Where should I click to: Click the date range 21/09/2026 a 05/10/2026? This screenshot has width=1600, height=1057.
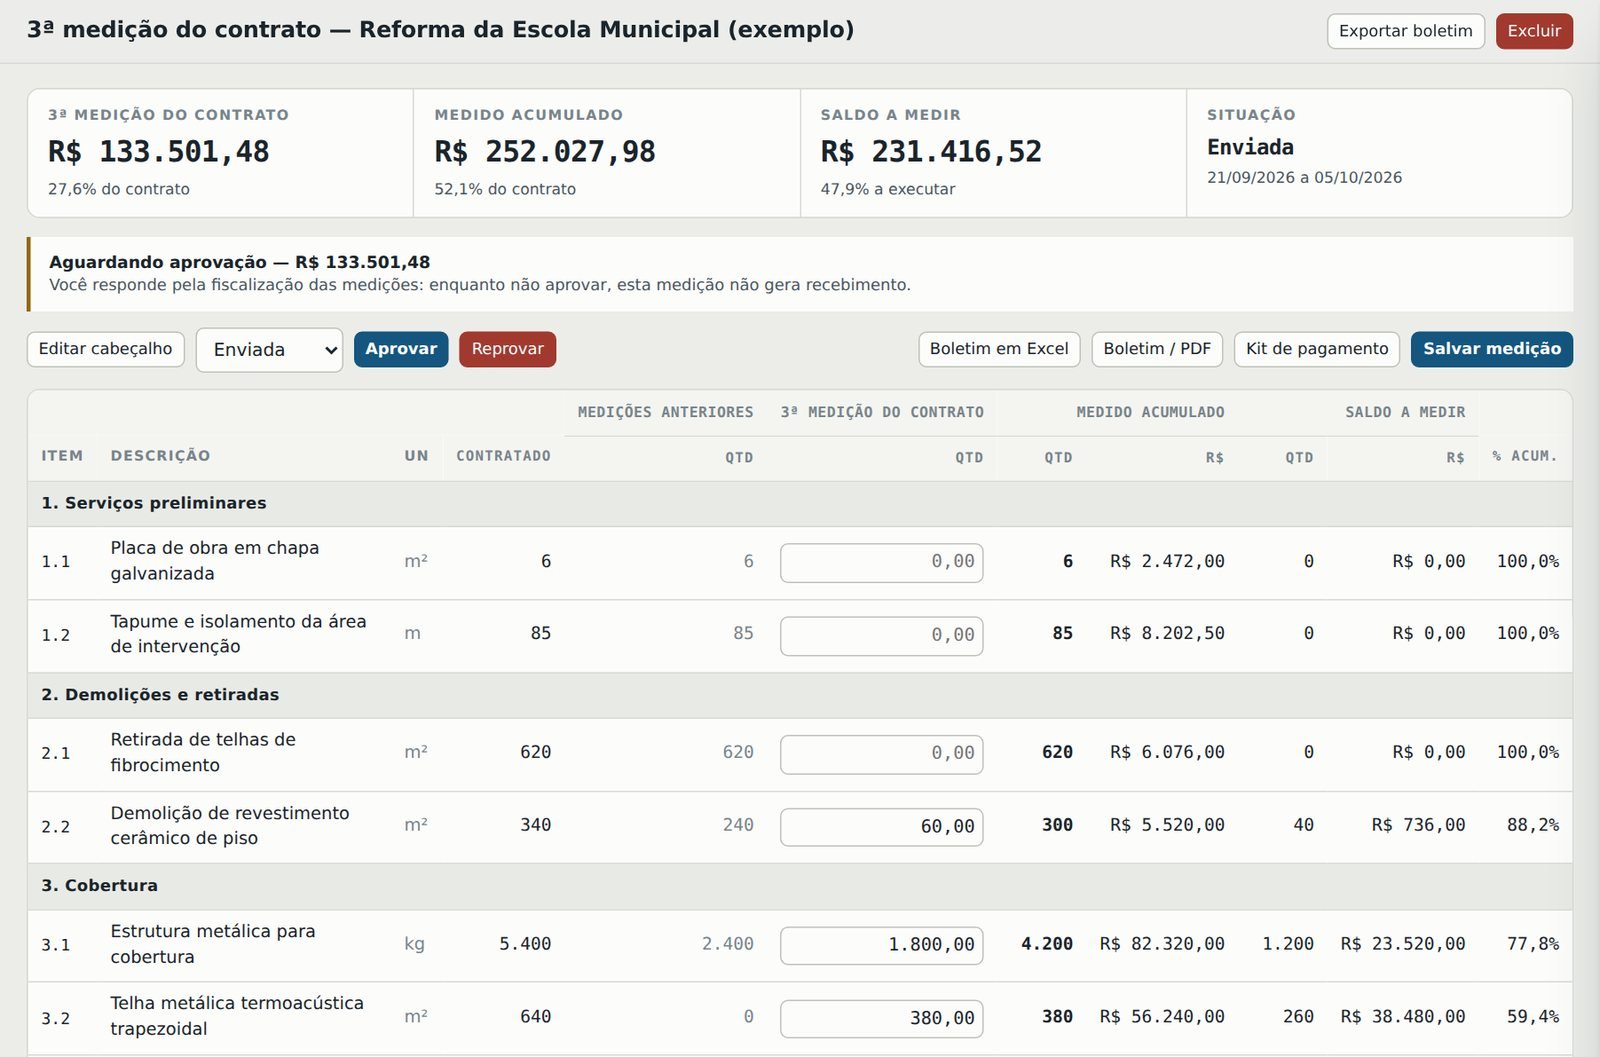coord(1304,178)
